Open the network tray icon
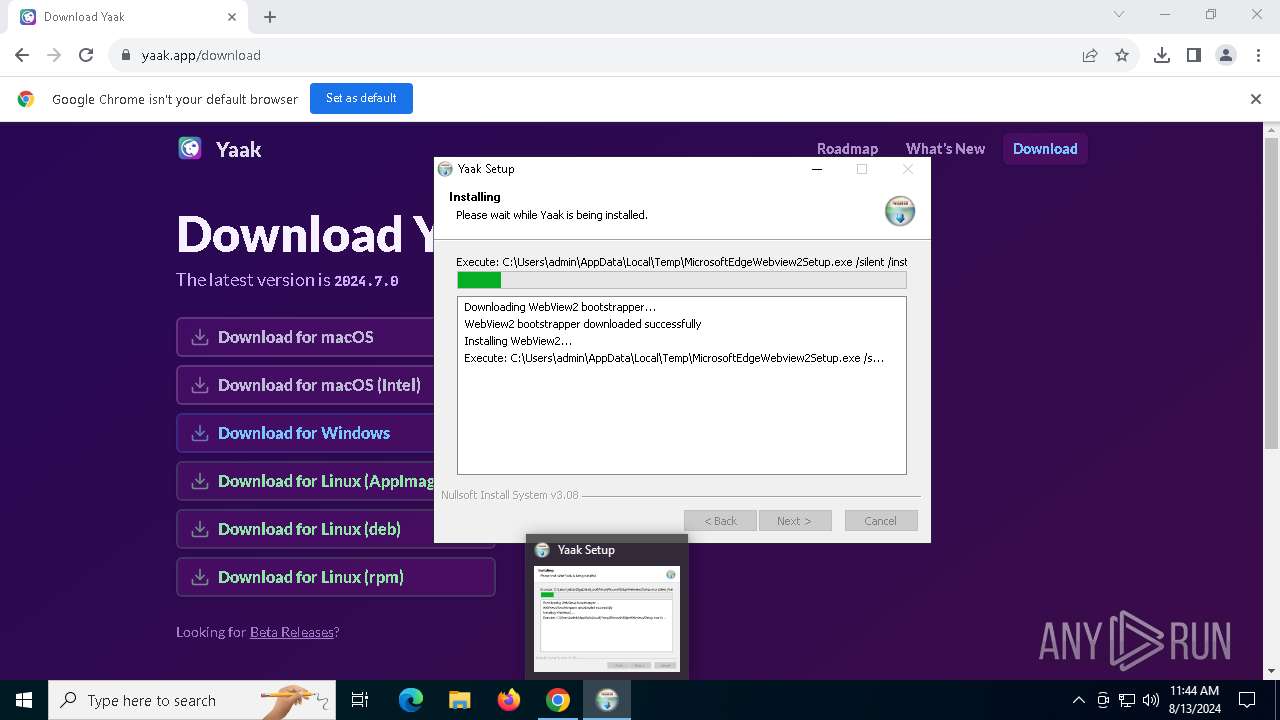The height and width of the screenshot is (720, 1280). [x=1127, y=700]
